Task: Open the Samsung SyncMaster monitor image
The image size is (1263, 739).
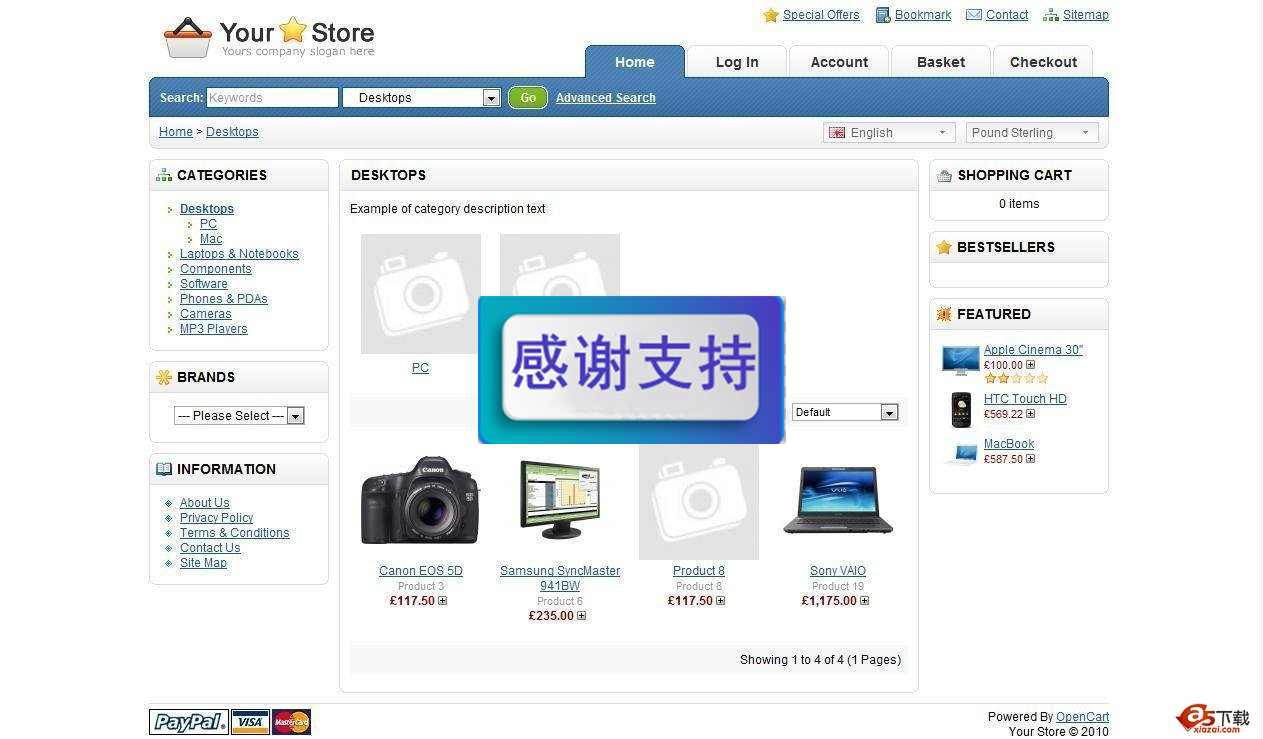Action: pos(560,500)
